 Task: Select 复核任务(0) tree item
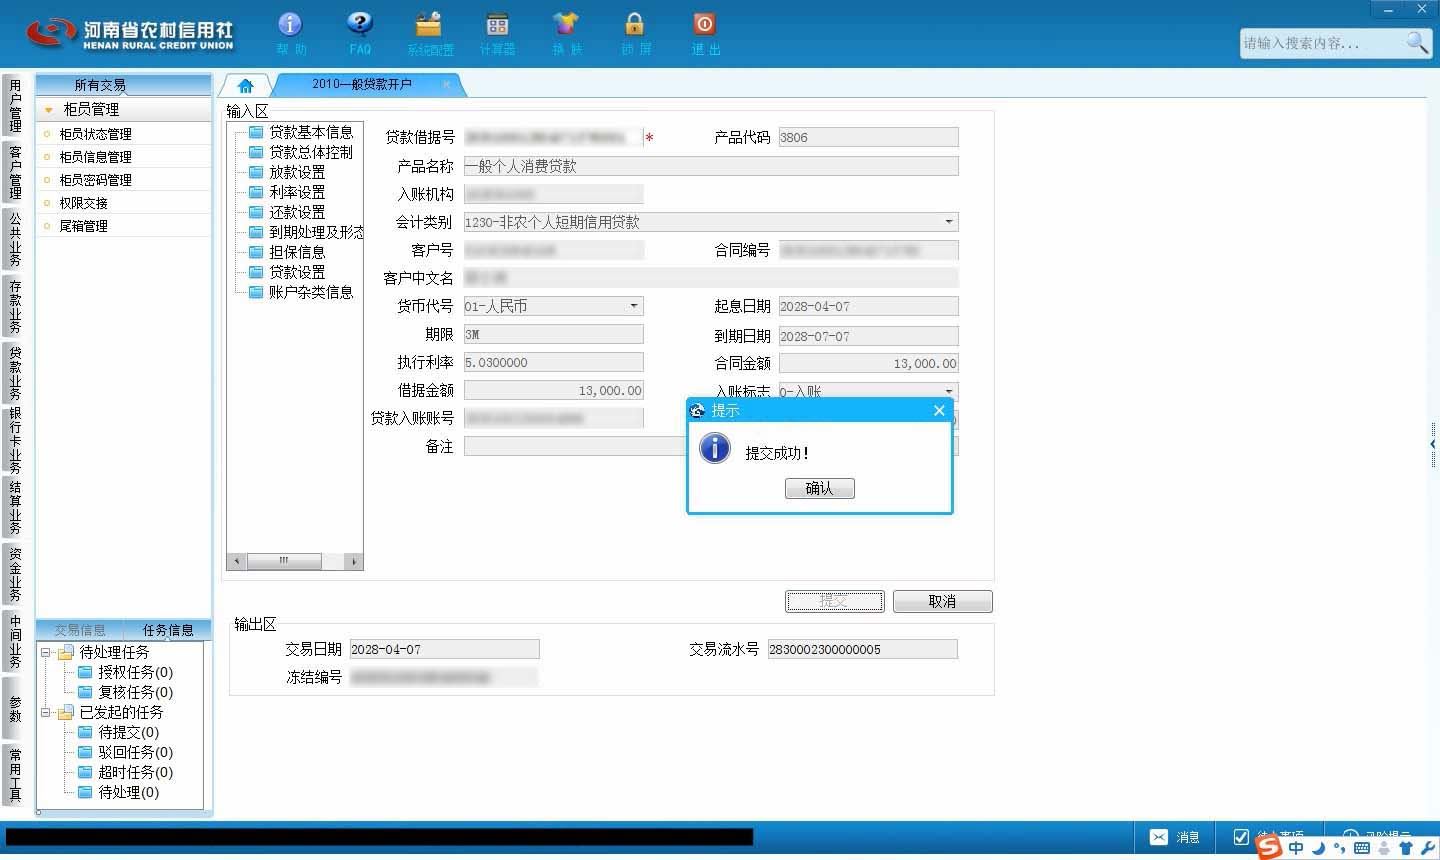pos(126,693)
